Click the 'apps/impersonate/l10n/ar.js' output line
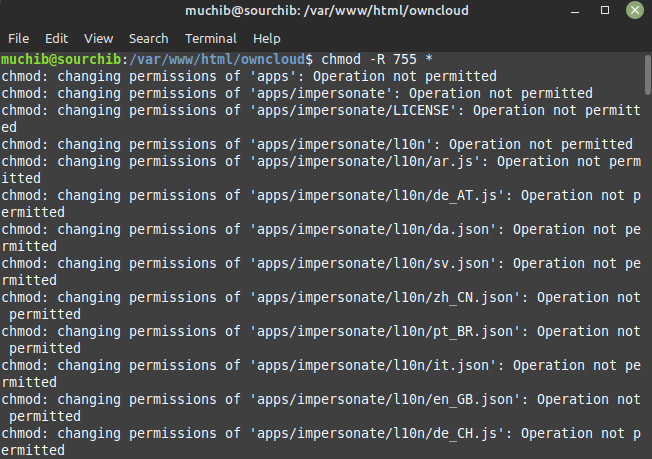 pos(321,170)
